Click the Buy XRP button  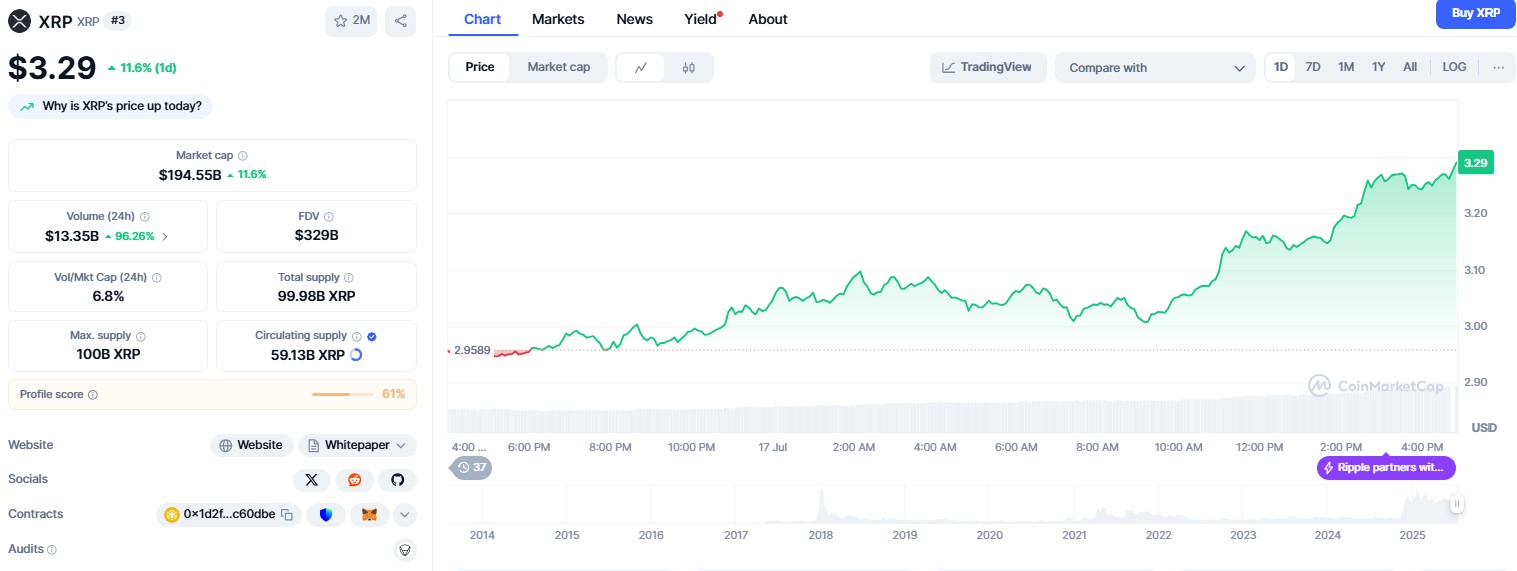(x=1475, y=14)
